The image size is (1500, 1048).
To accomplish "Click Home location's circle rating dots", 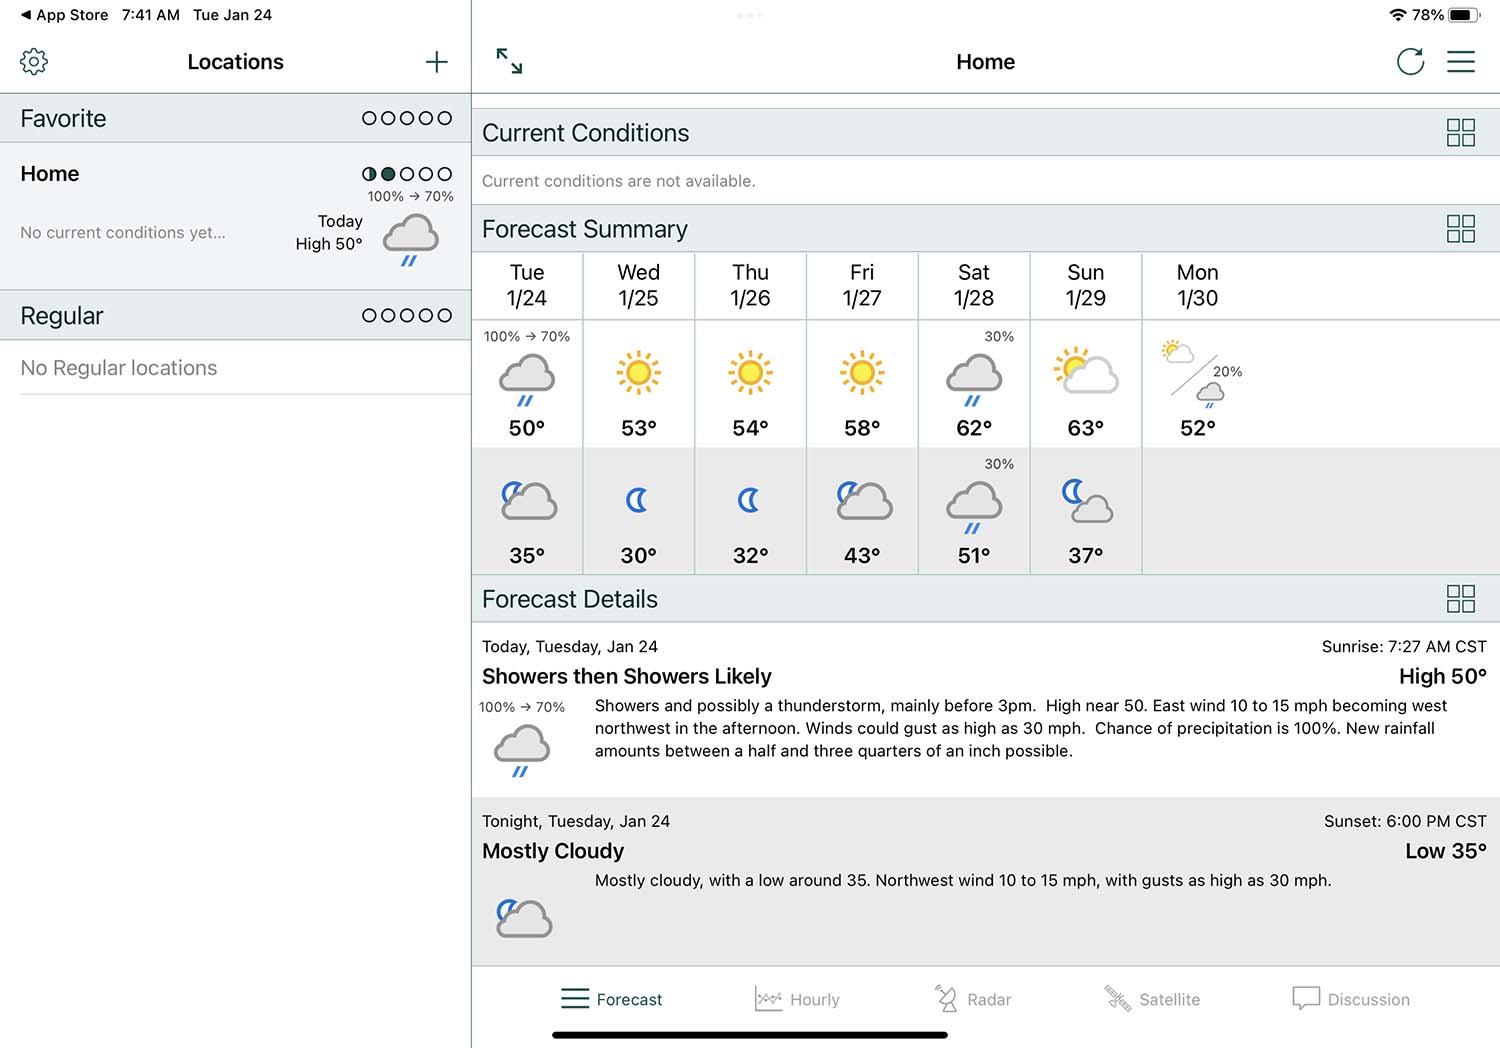I will [406, 174].
